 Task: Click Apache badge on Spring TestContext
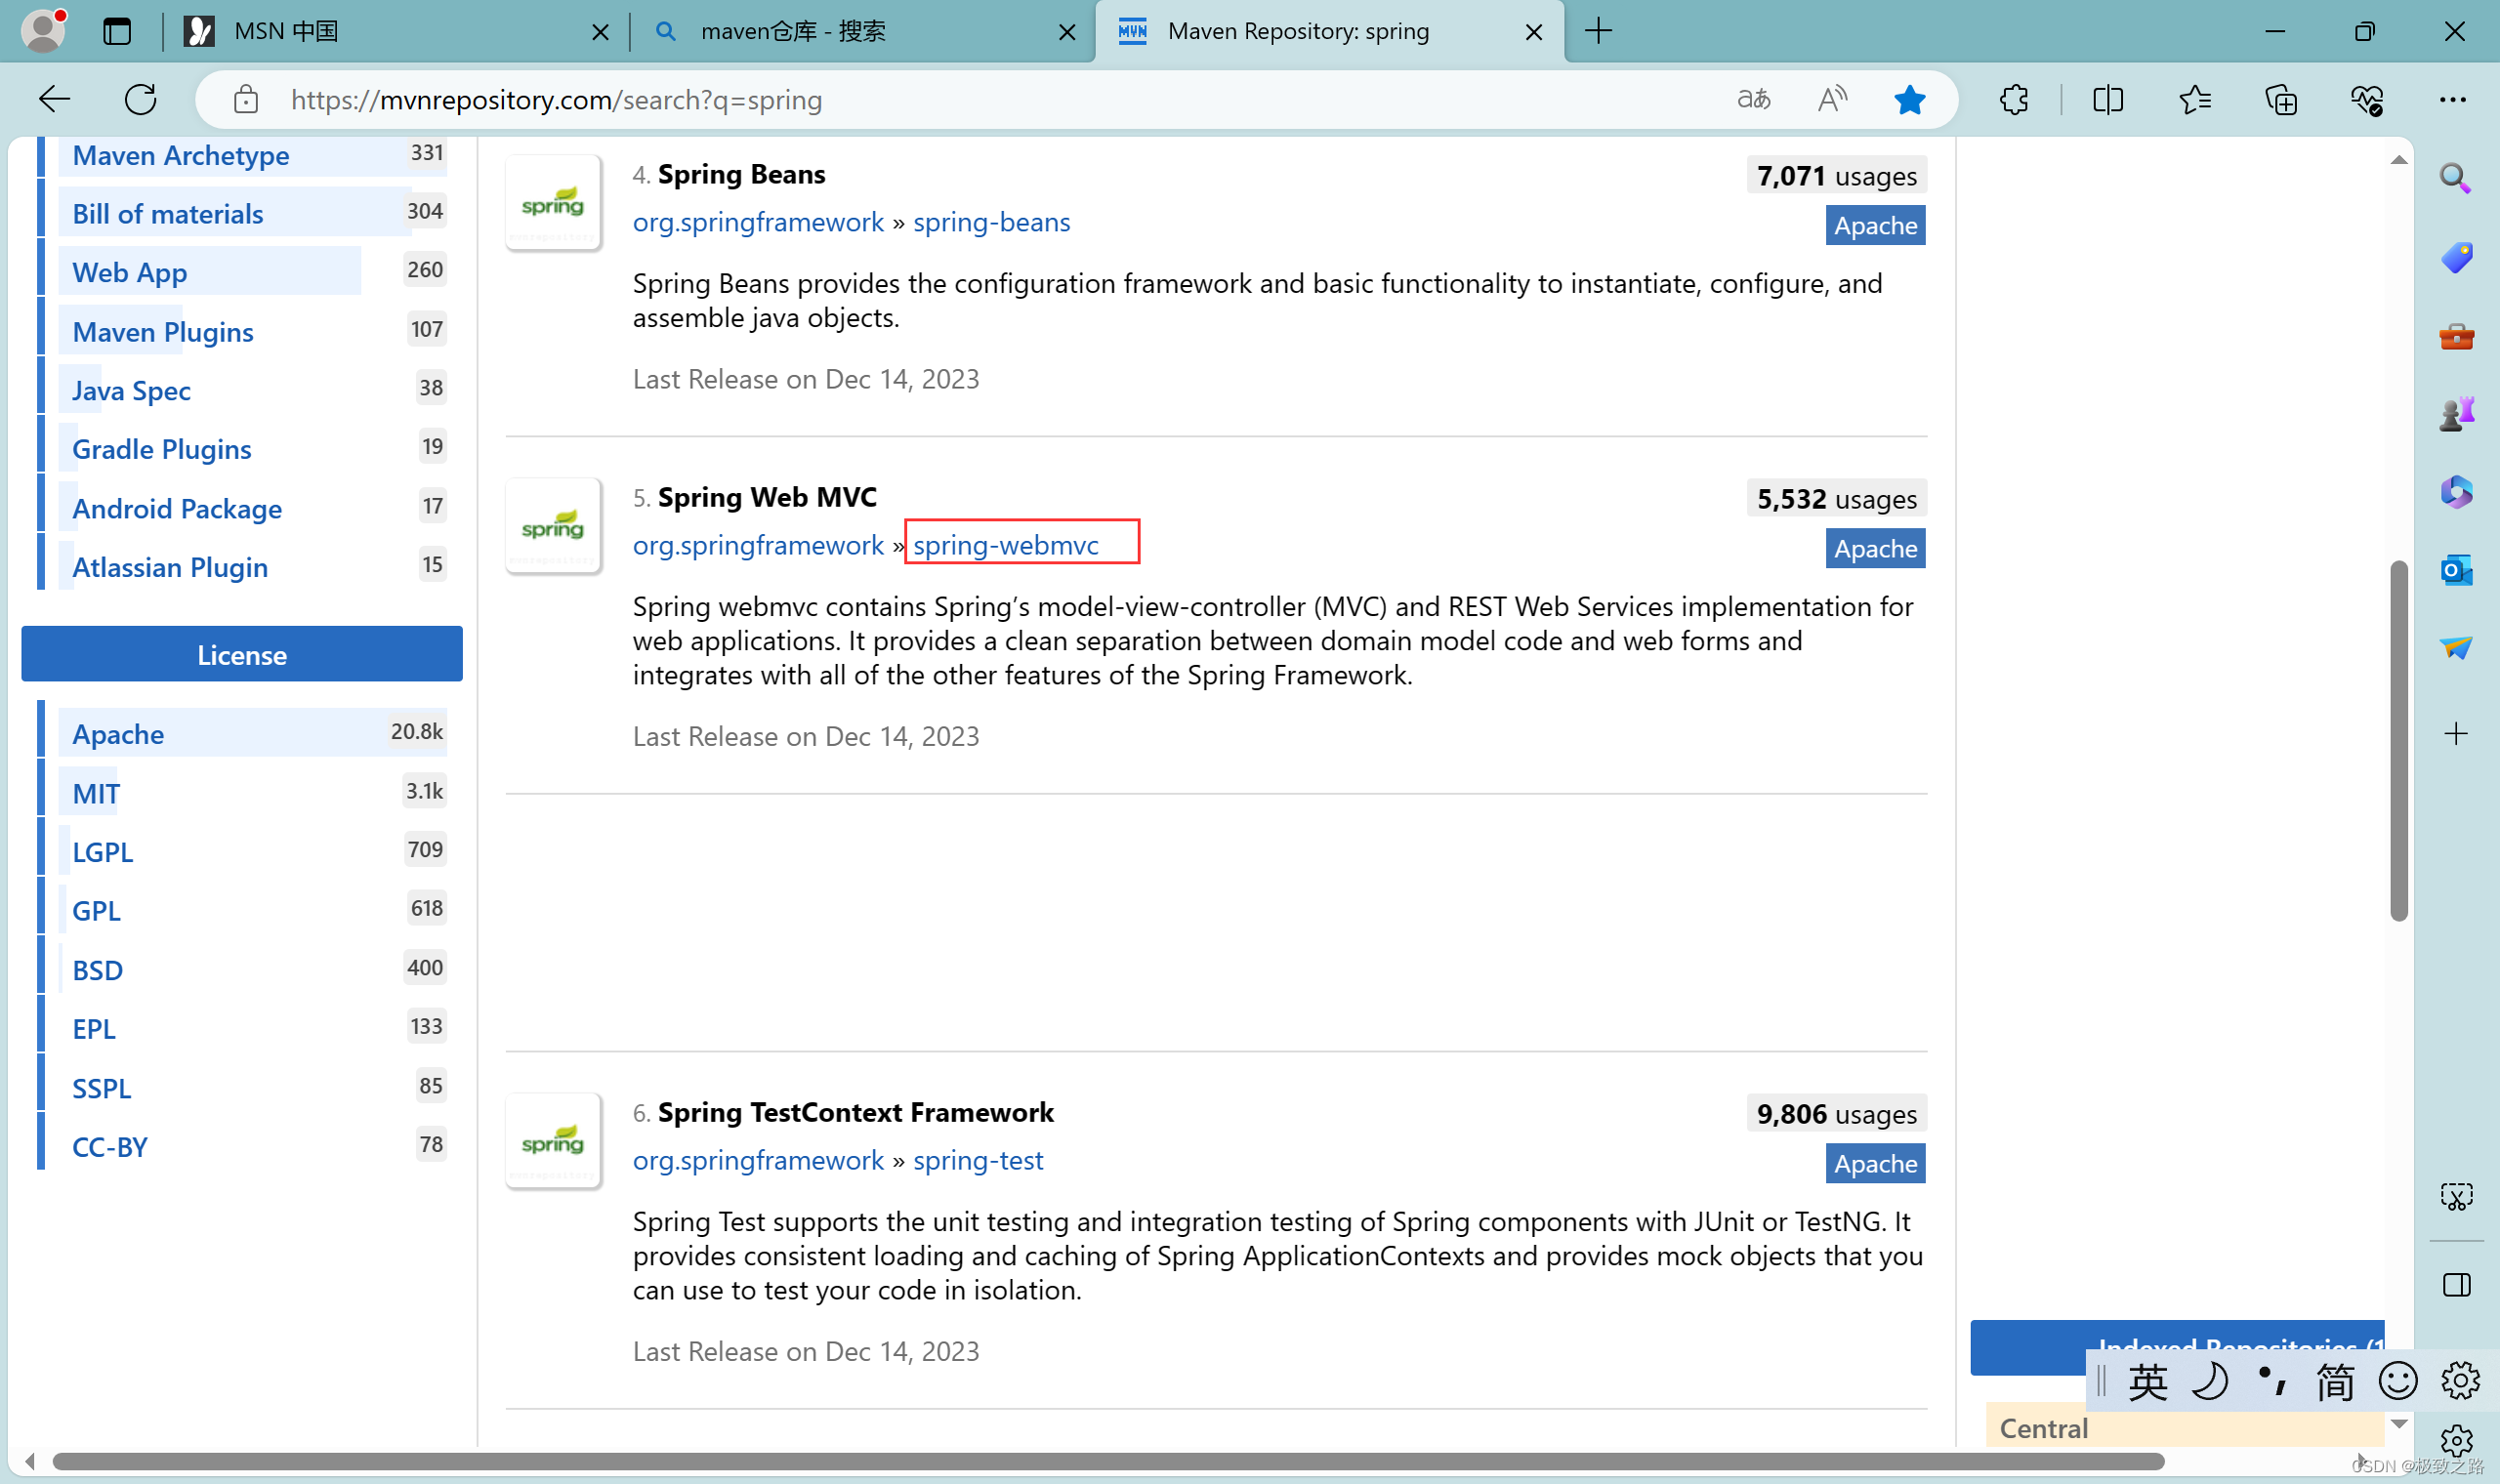coord(1875,1164)
